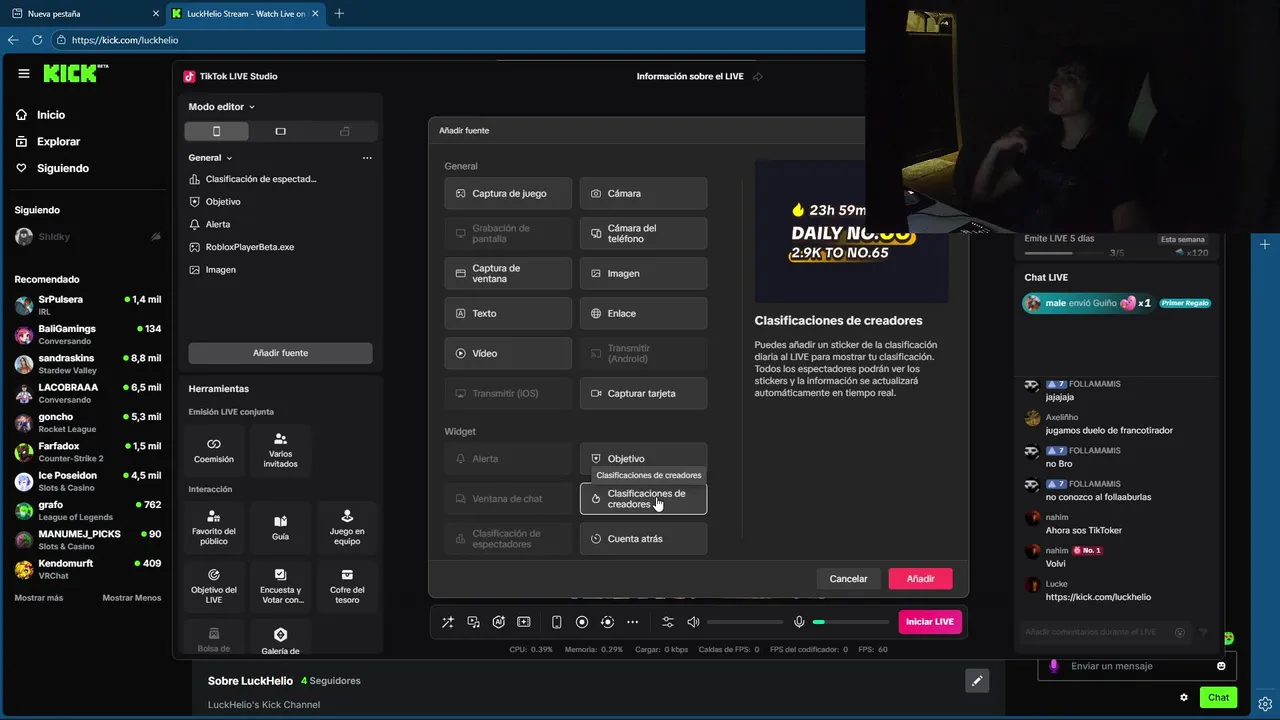Image resolution: width=1280 pixels, height=720 pixels.
Task: Open the Kick hamburger menu
Action: (24, 74)
